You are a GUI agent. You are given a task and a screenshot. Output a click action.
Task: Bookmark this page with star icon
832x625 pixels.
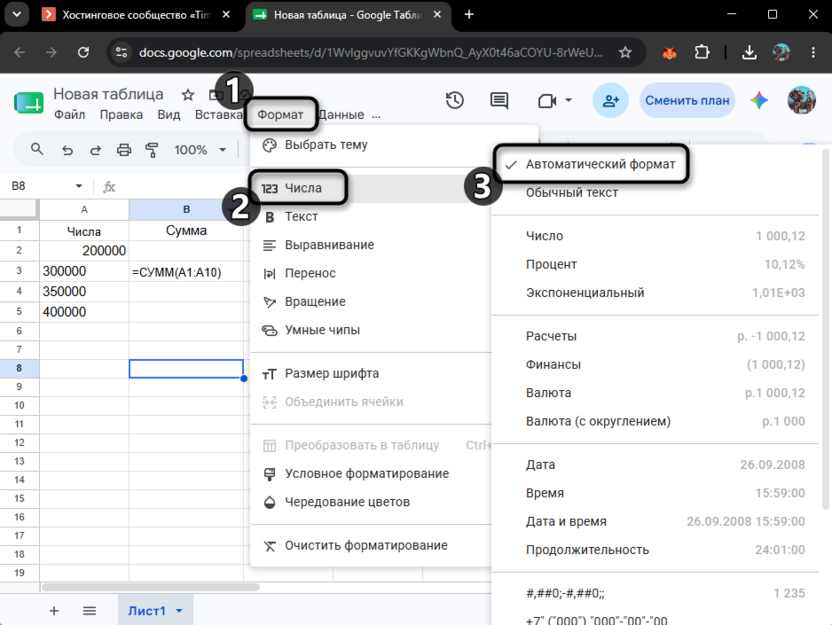(625, 53)
